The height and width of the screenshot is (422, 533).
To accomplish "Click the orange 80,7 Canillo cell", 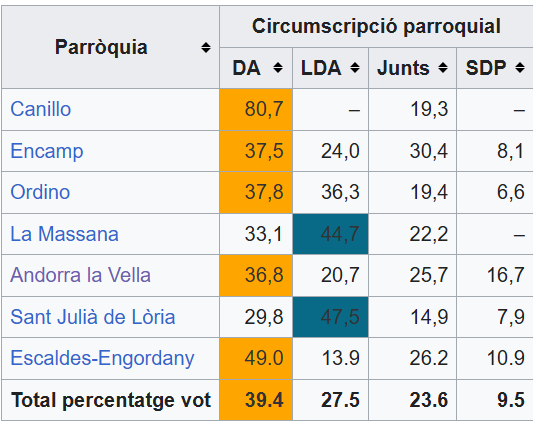I will 256,109.
